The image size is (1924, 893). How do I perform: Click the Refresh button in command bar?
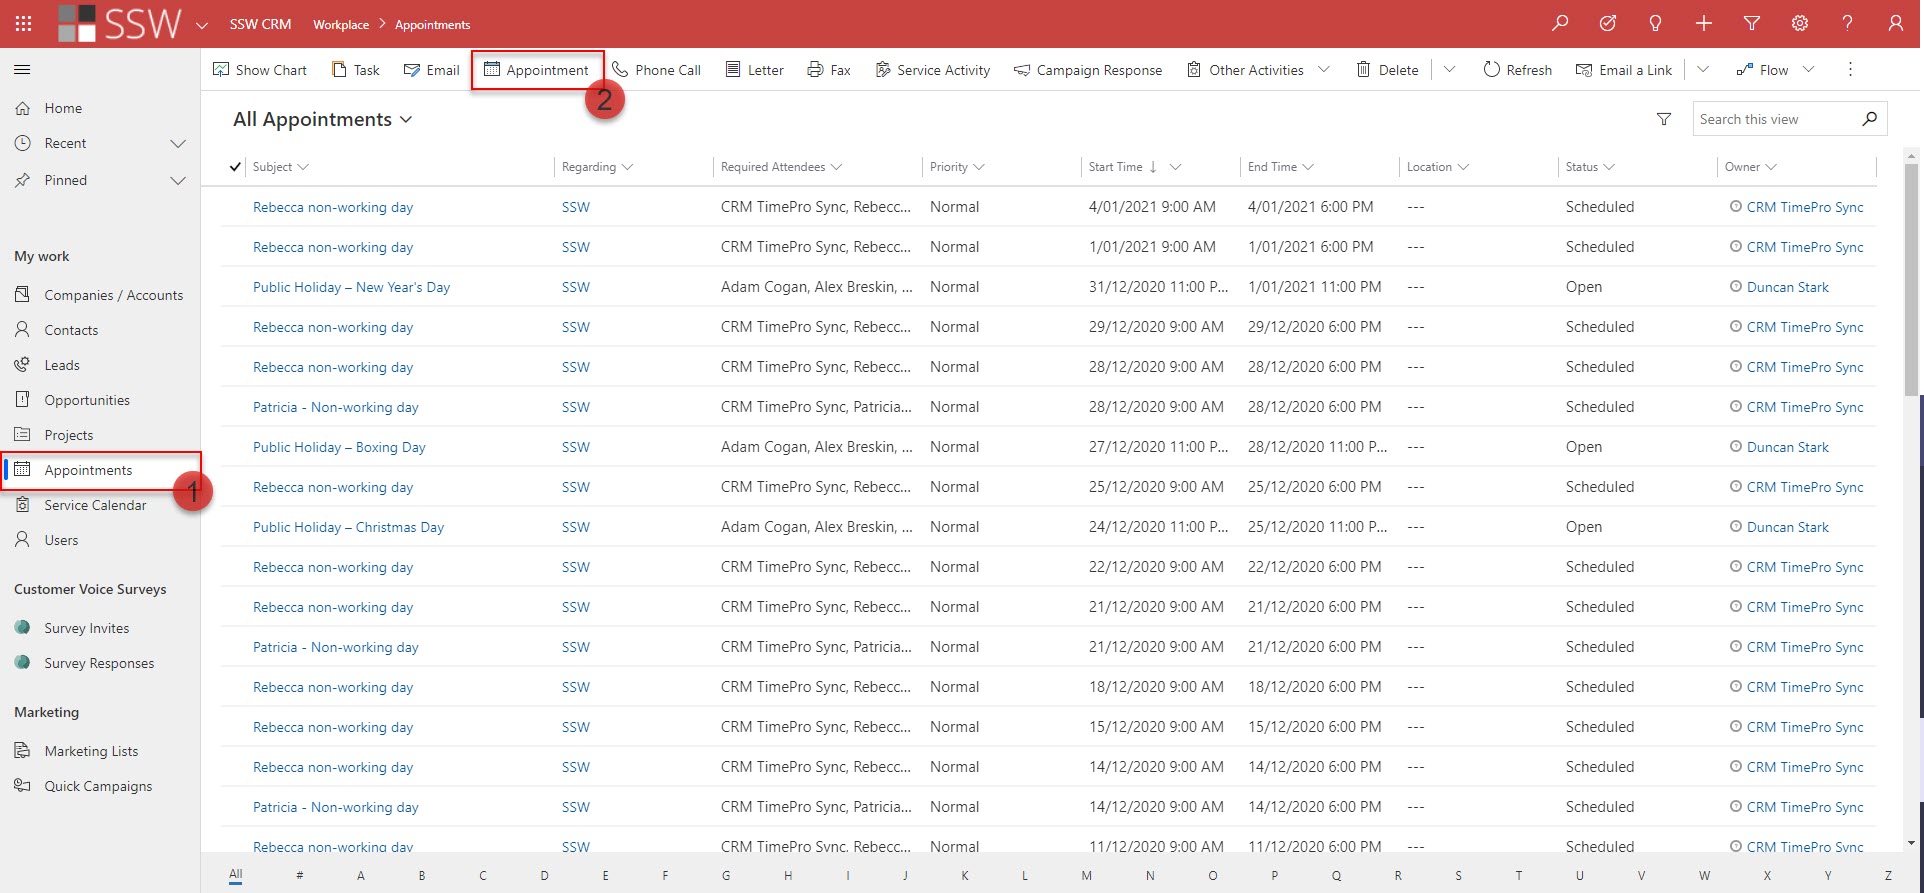(1517, 70)
